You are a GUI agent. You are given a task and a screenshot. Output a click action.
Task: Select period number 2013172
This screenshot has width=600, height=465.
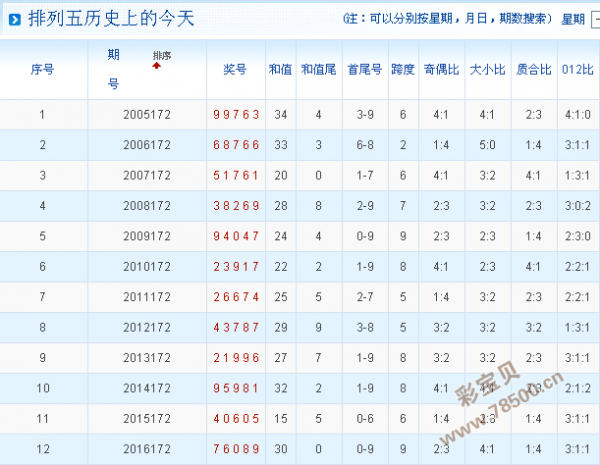point(147,358)
